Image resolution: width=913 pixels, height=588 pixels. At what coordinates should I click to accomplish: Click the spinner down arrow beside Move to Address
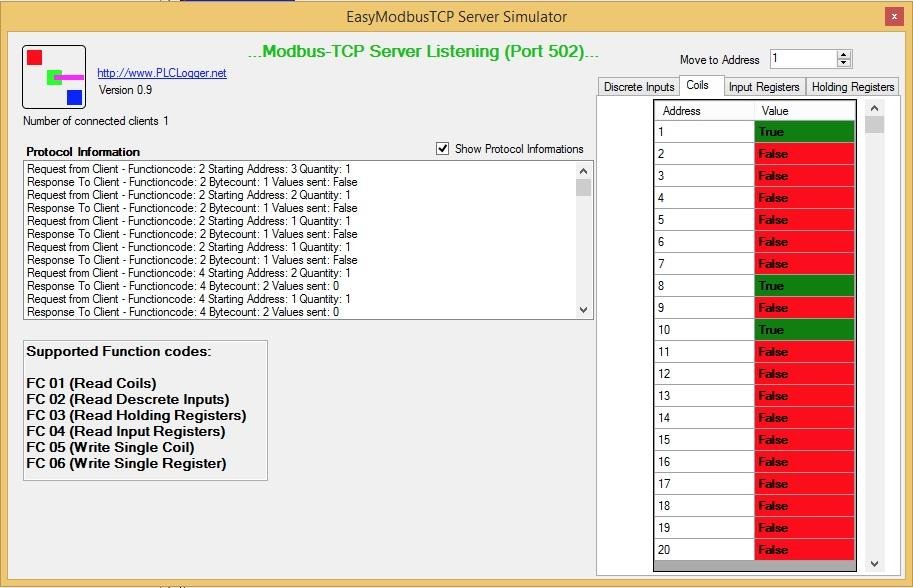(x=844, y=63)
